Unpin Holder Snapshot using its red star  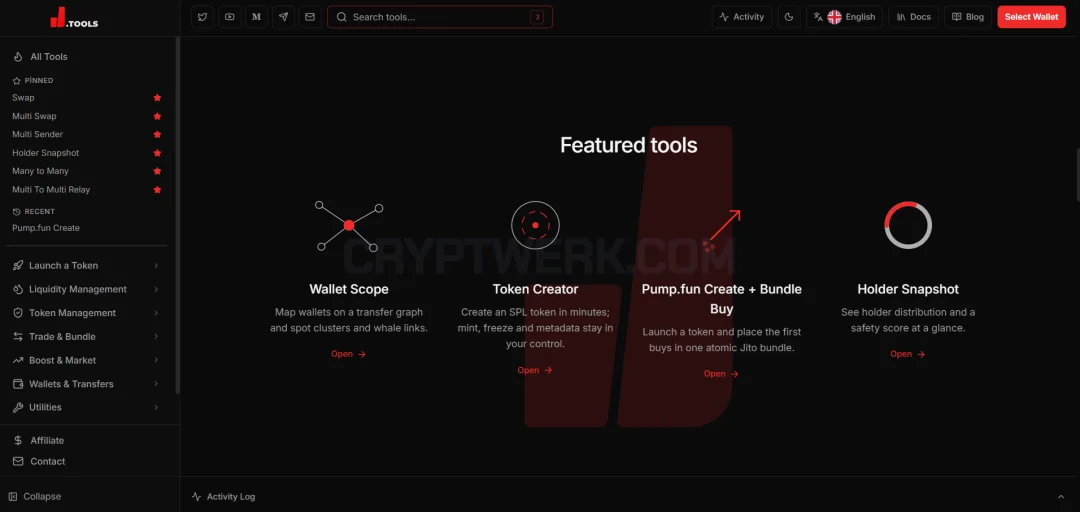click(157, 153)
